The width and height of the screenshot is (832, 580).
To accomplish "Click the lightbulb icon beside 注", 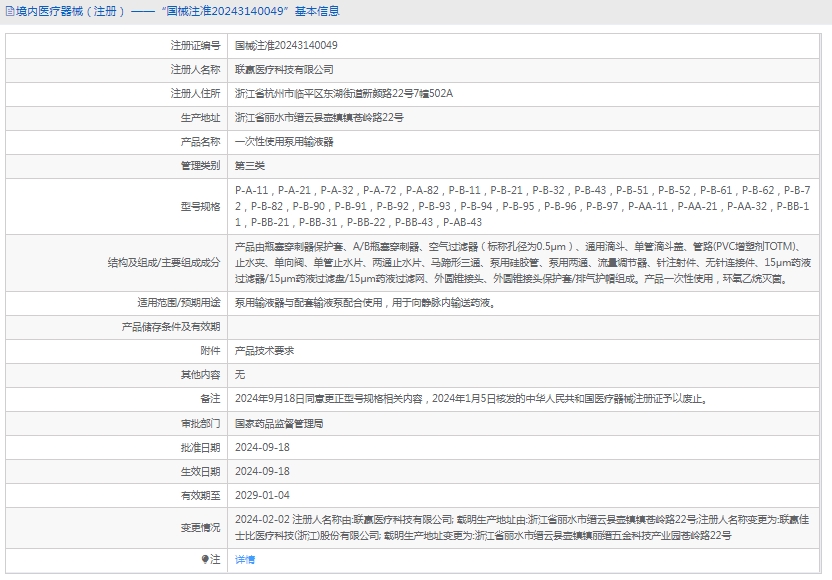I will click(206, 560).
